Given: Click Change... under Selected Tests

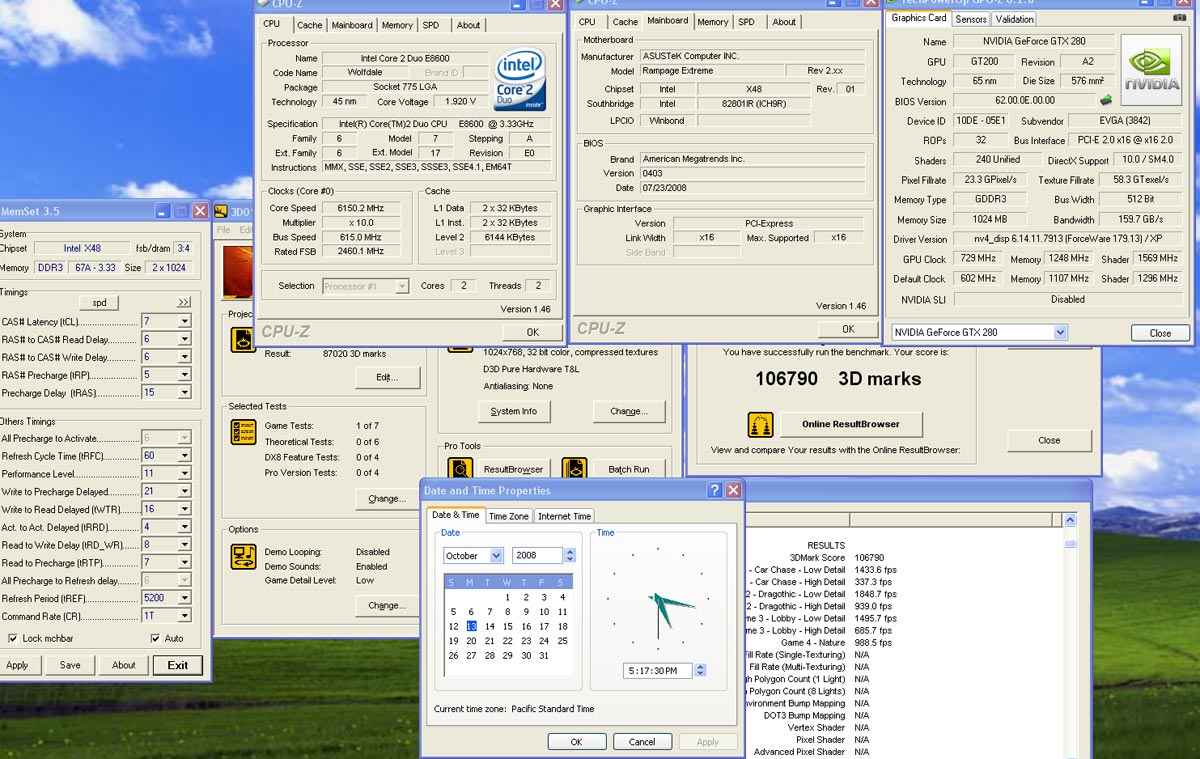Looking at the screenshot, I should (387, 498).
